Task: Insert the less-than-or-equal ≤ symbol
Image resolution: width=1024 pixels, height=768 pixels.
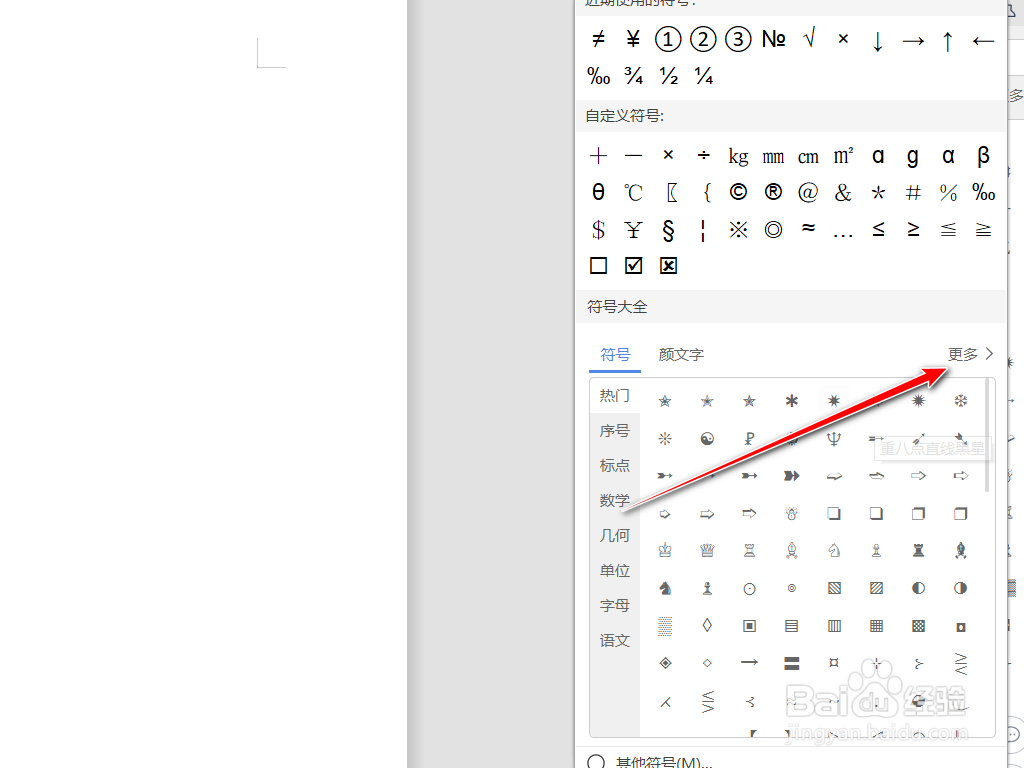Action: click(x=878, y=229)
